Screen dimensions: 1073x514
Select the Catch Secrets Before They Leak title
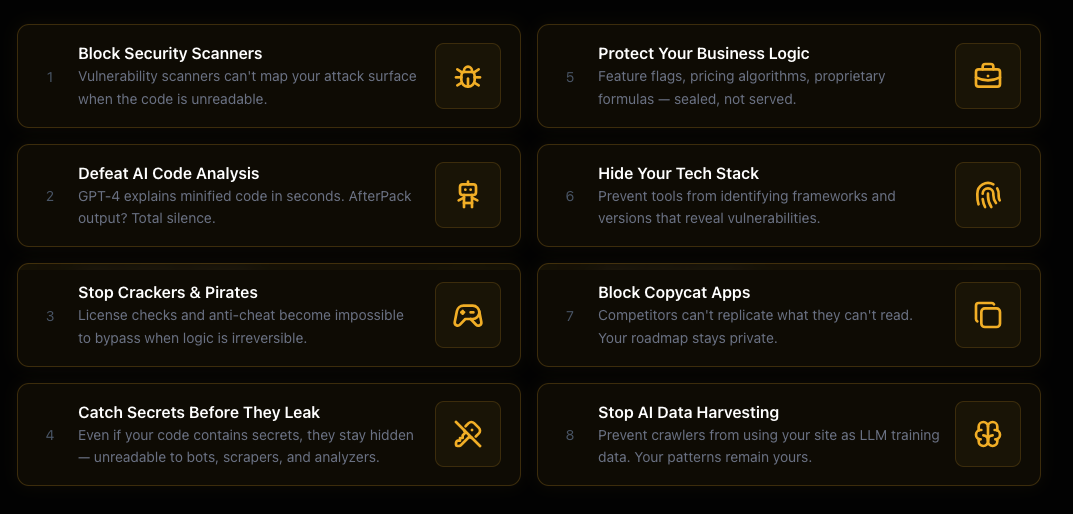199,412
